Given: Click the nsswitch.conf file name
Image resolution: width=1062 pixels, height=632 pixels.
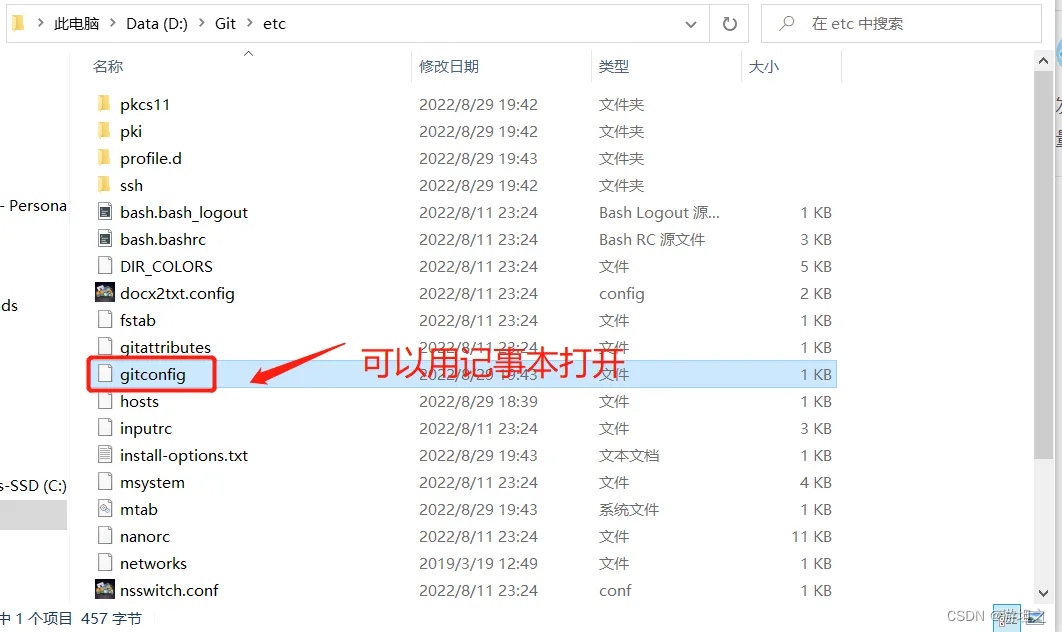Looking at the screenshot, I should tap(169, 590).
